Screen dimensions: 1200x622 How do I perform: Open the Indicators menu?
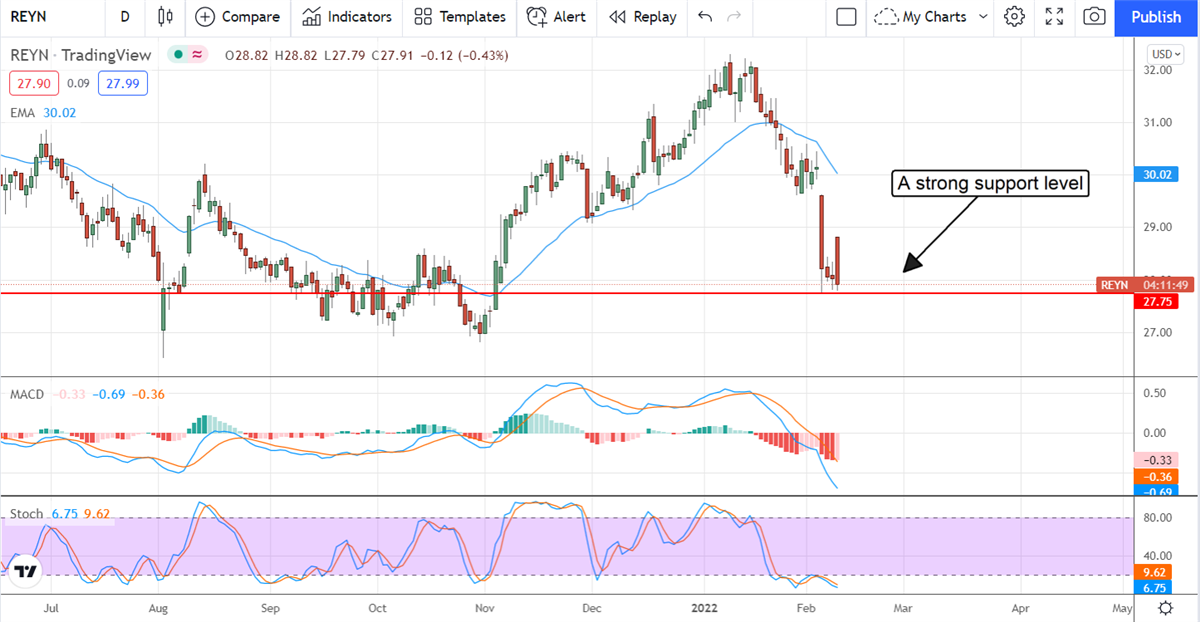click(x=347, y=17)
